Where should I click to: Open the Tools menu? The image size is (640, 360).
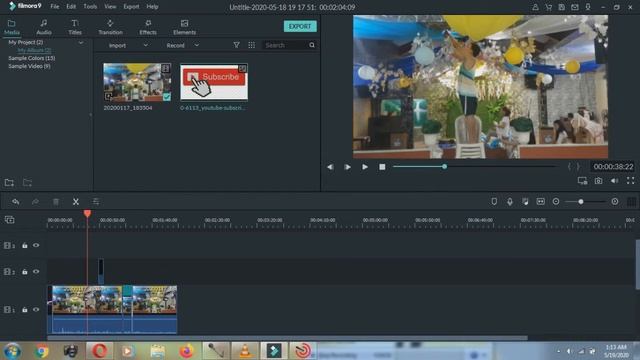[90, 7]
